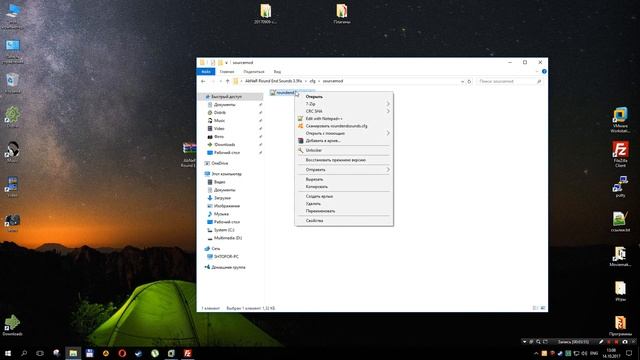This screenshot has width=640, height=360.
Task: Expand the Открыть с помощью submenu
Action: (x=344, y=133)
